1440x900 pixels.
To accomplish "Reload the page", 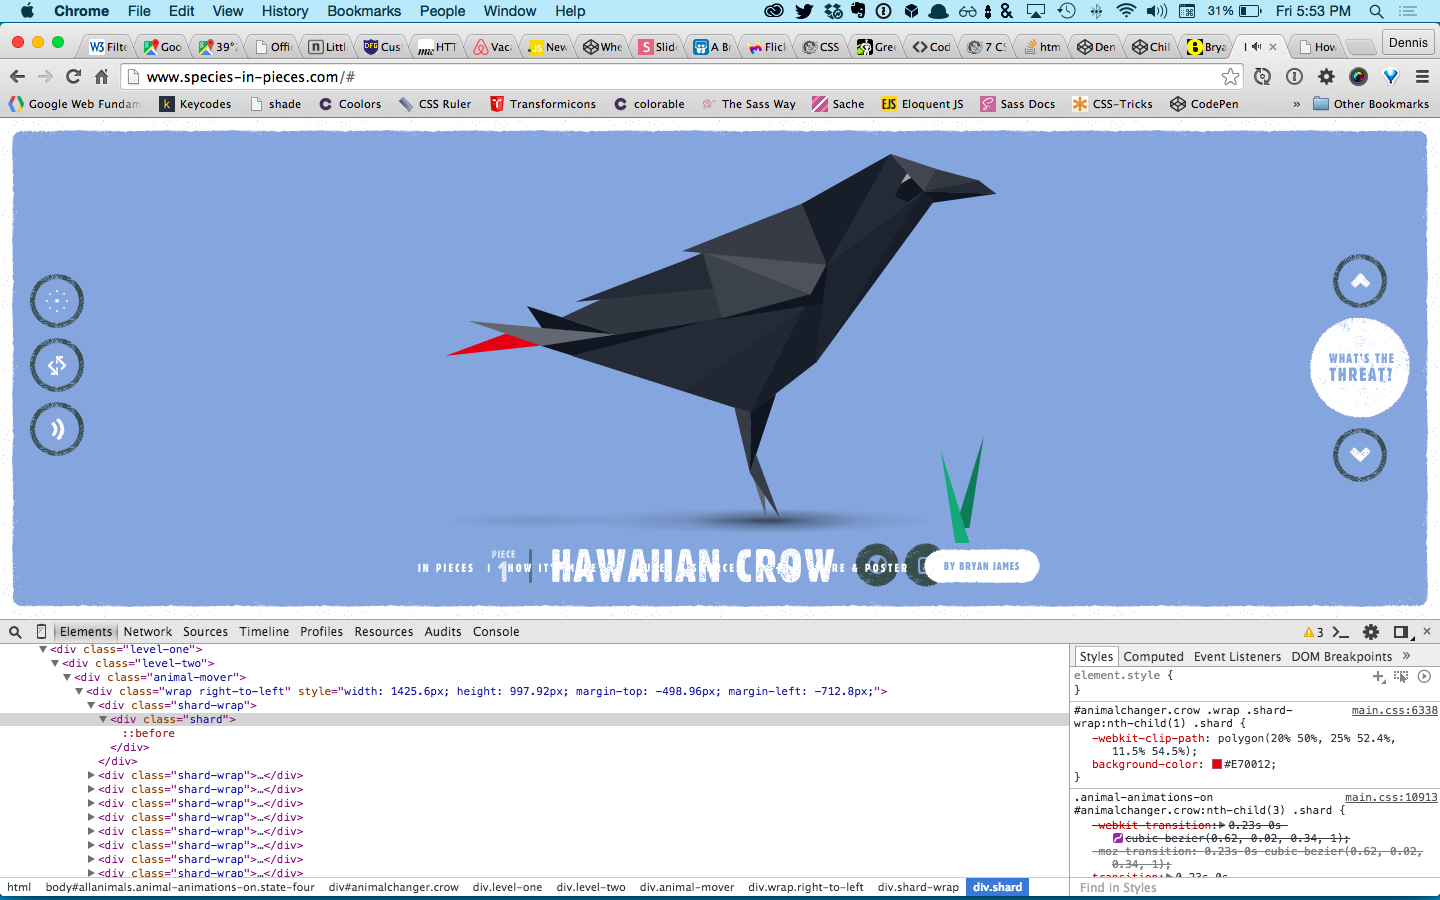I will [73, 76].
